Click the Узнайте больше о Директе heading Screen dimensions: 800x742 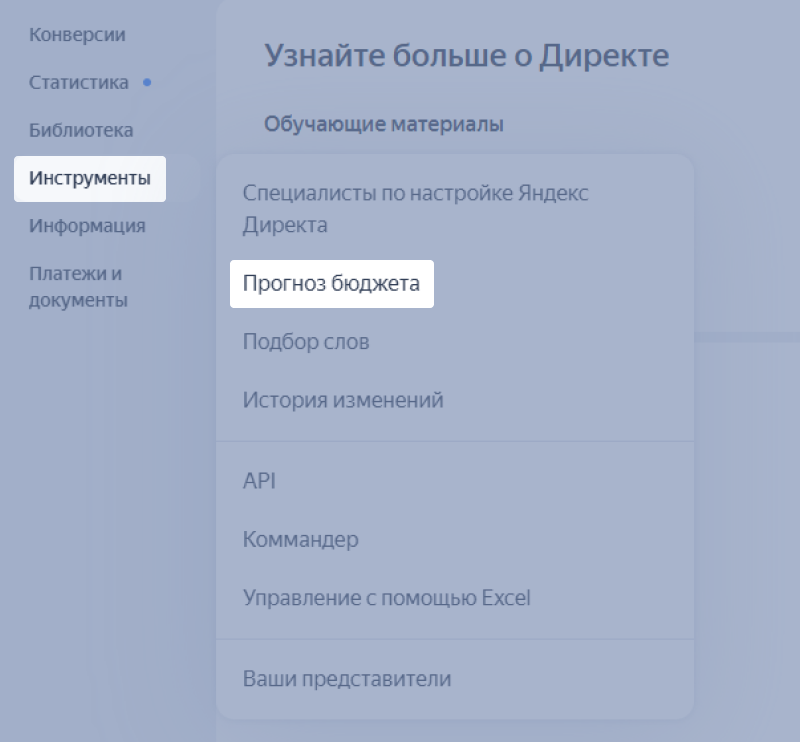coord(467,55)
